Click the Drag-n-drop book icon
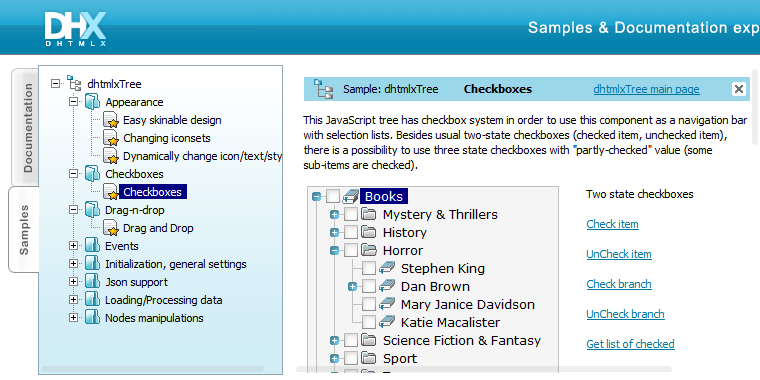The image size is (760, 380). click(x=92, y=210)
